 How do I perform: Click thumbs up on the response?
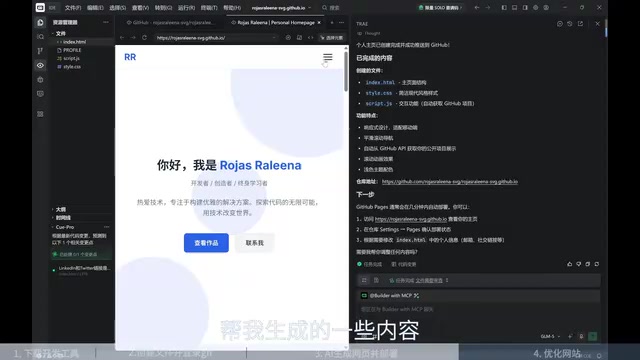pos(570,264)
